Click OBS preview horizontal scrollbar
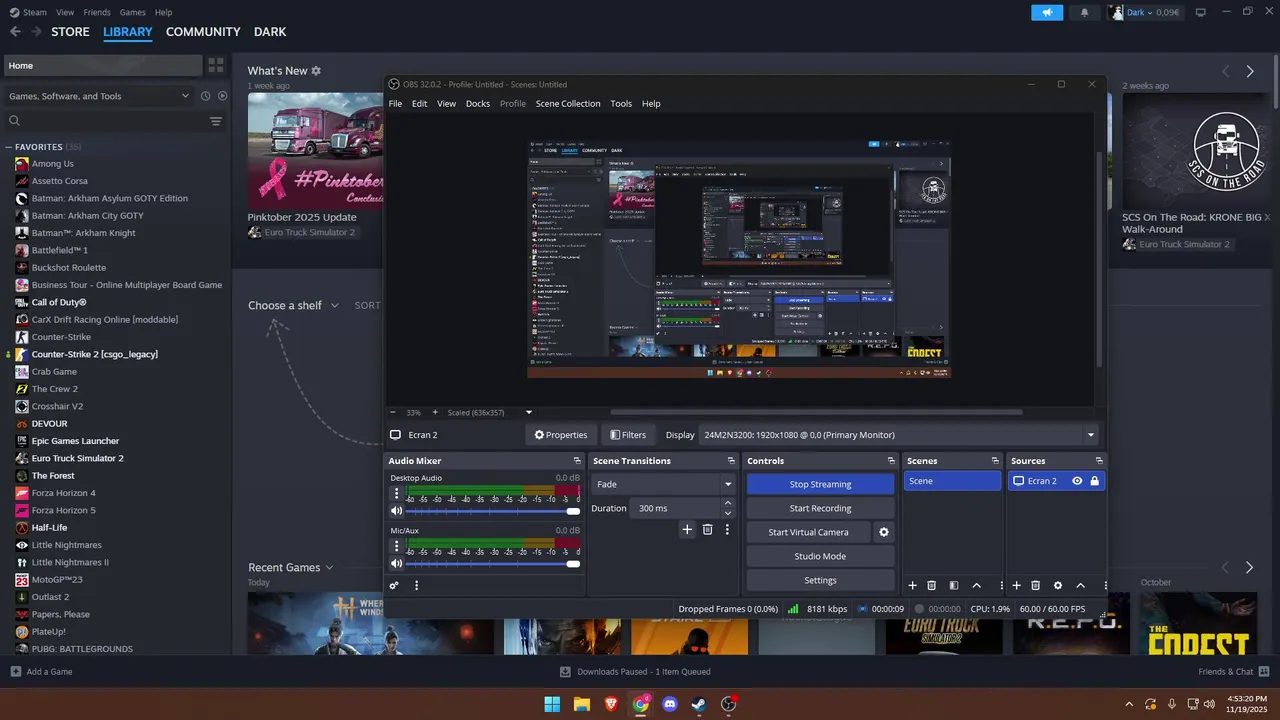 [x=816, y=412]
